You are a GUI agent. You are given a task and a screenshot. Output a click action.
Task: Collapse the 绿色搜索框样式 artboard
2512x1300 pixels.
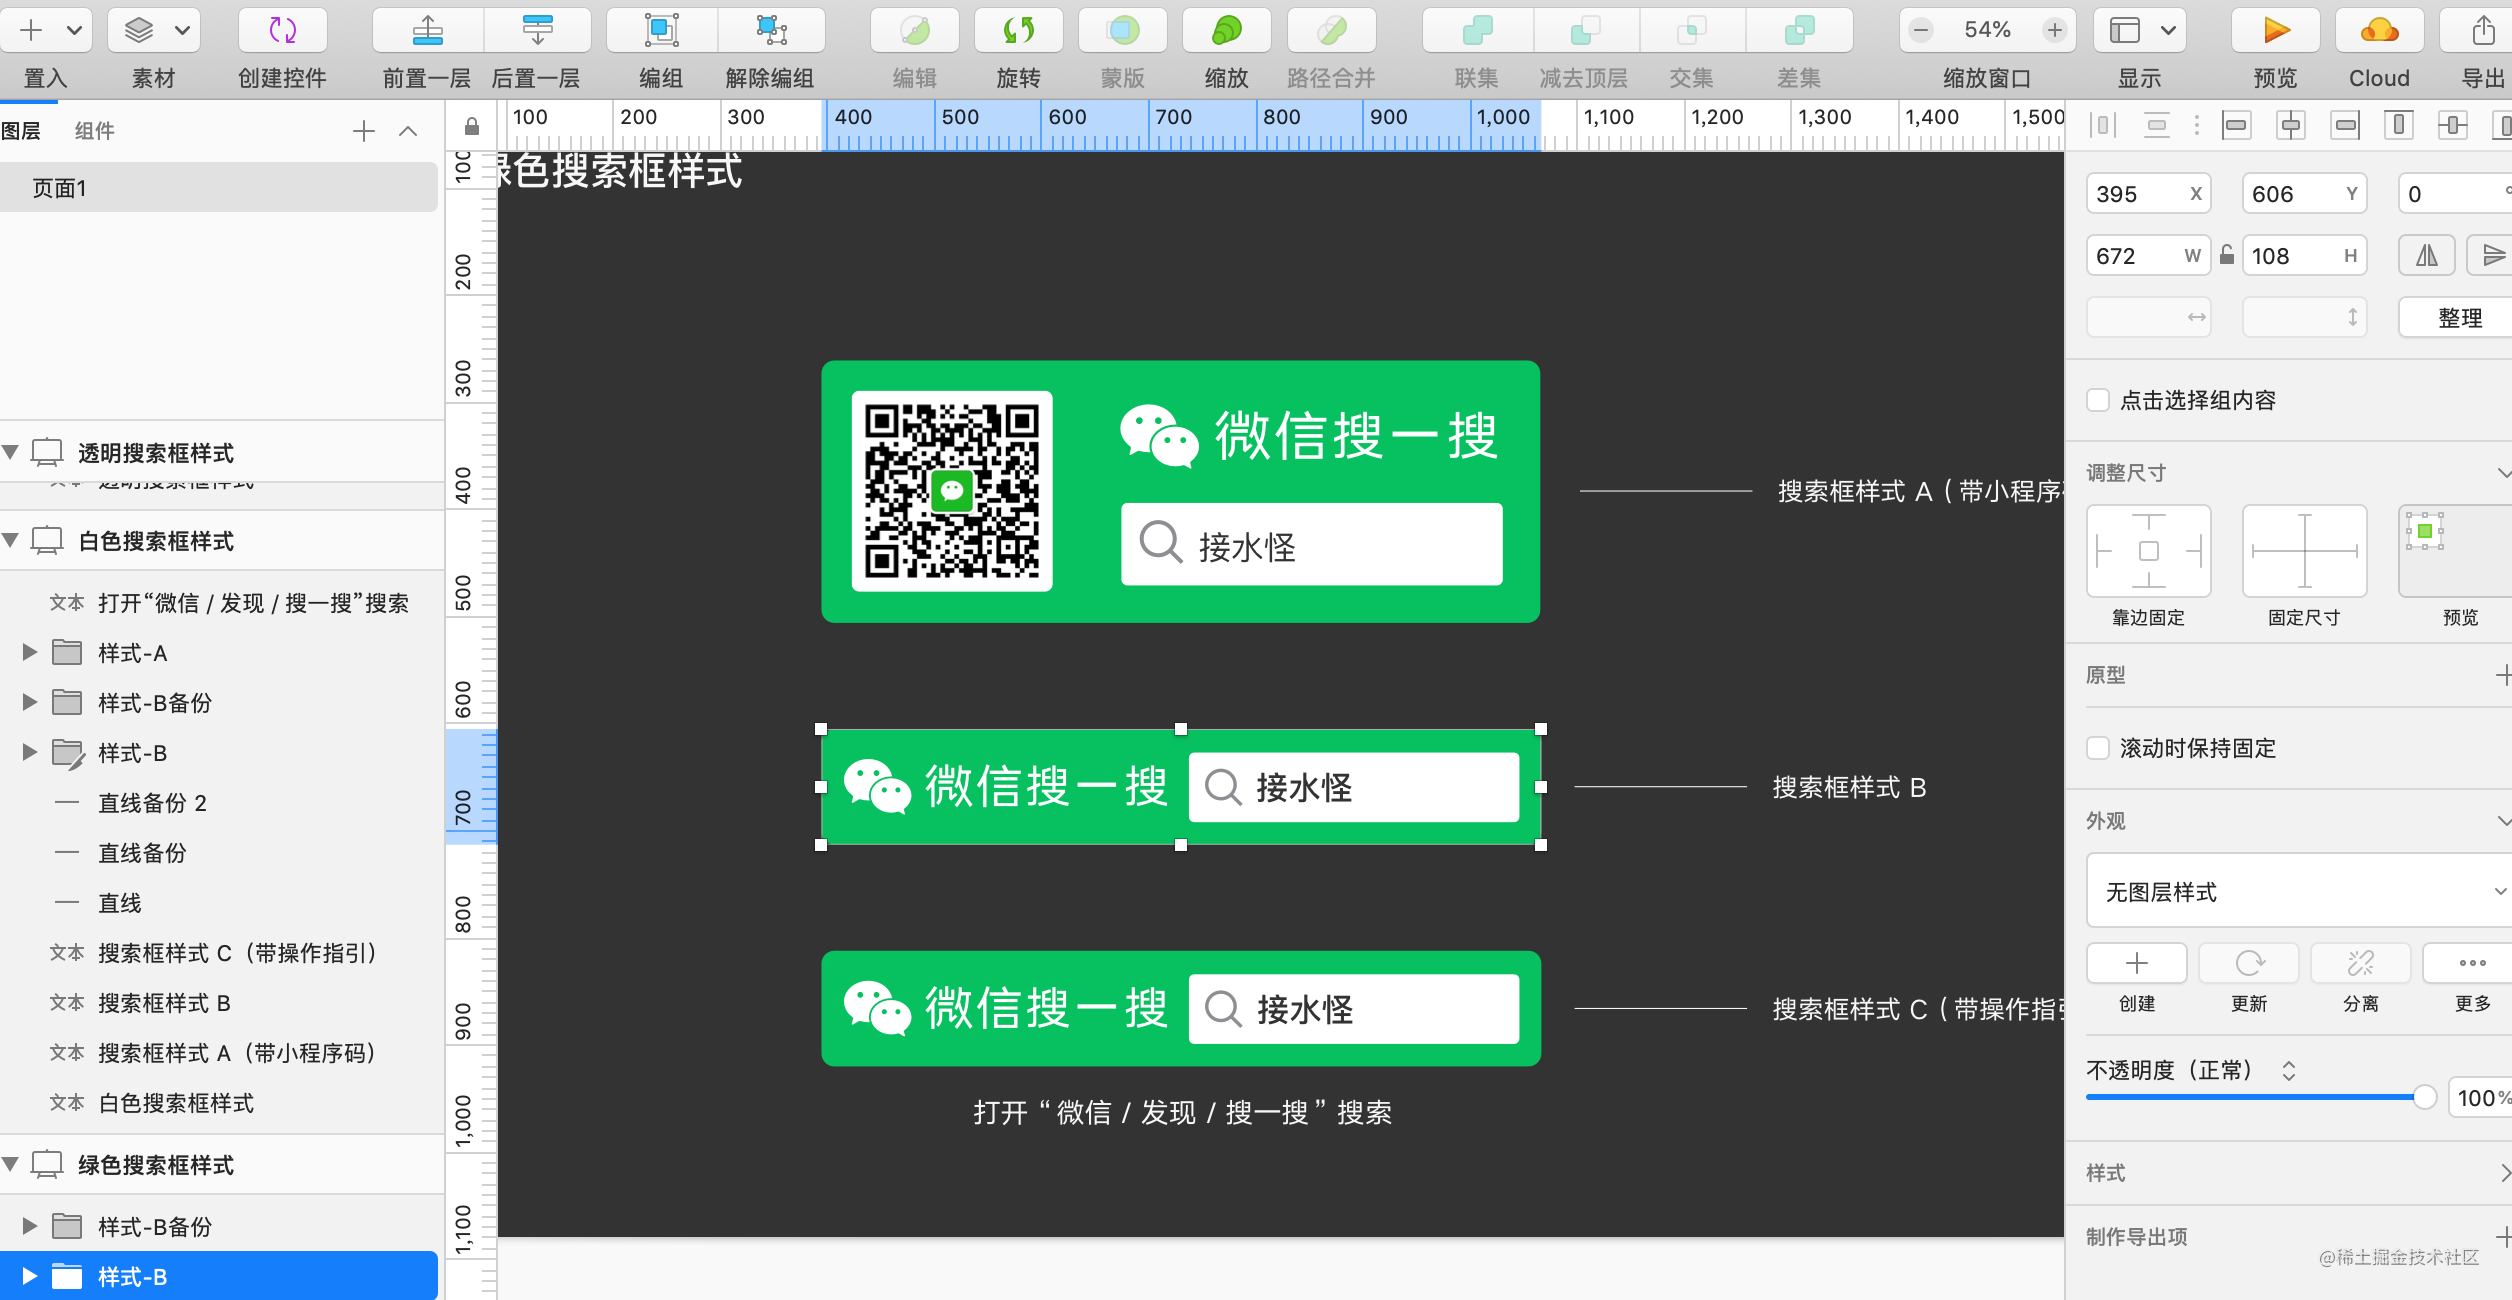(11, 1164)
